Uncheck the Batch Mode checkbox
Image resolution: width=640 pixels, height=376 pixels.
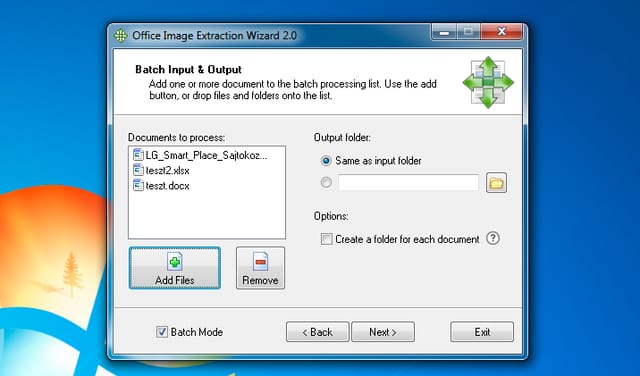point(162,332)
